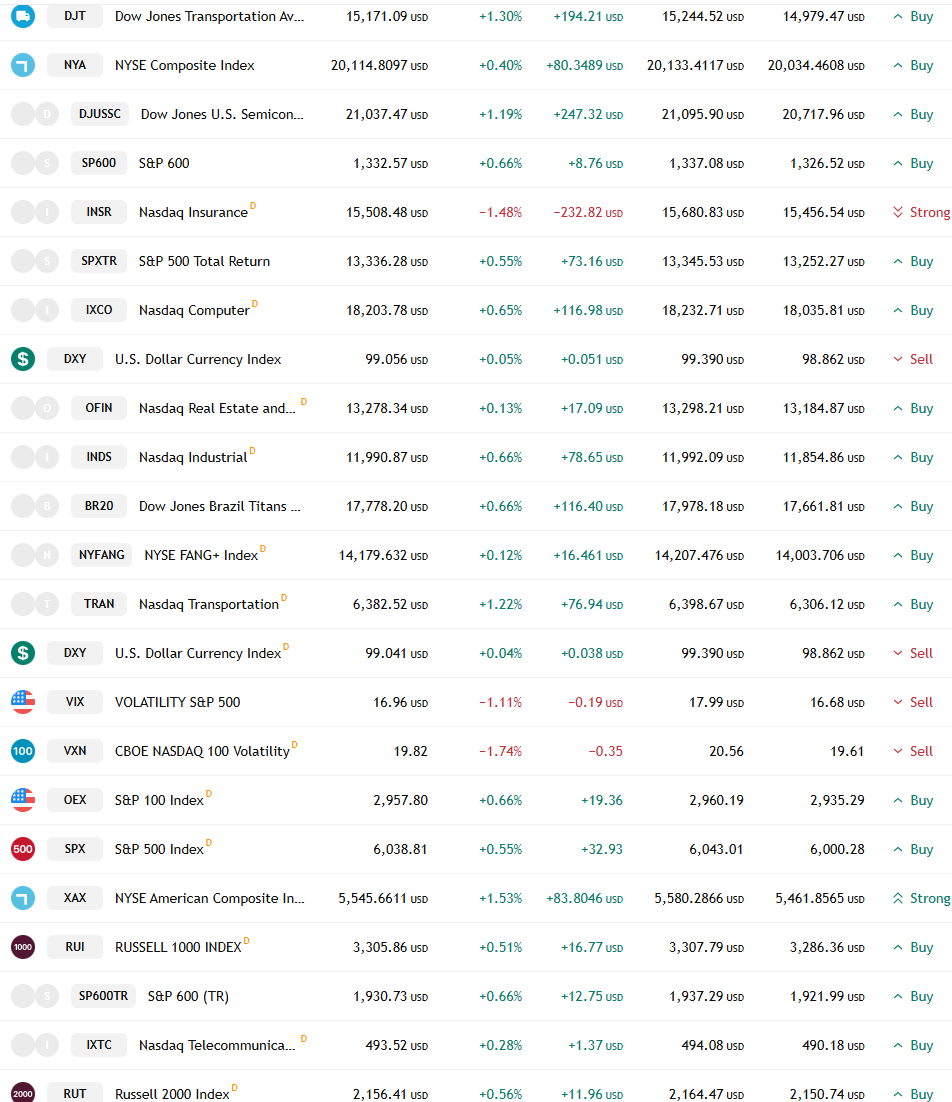Click Sell rating in VIX row
This screenshot has width=952, height=1102.
pyautogui.click(x=913, y=702)
